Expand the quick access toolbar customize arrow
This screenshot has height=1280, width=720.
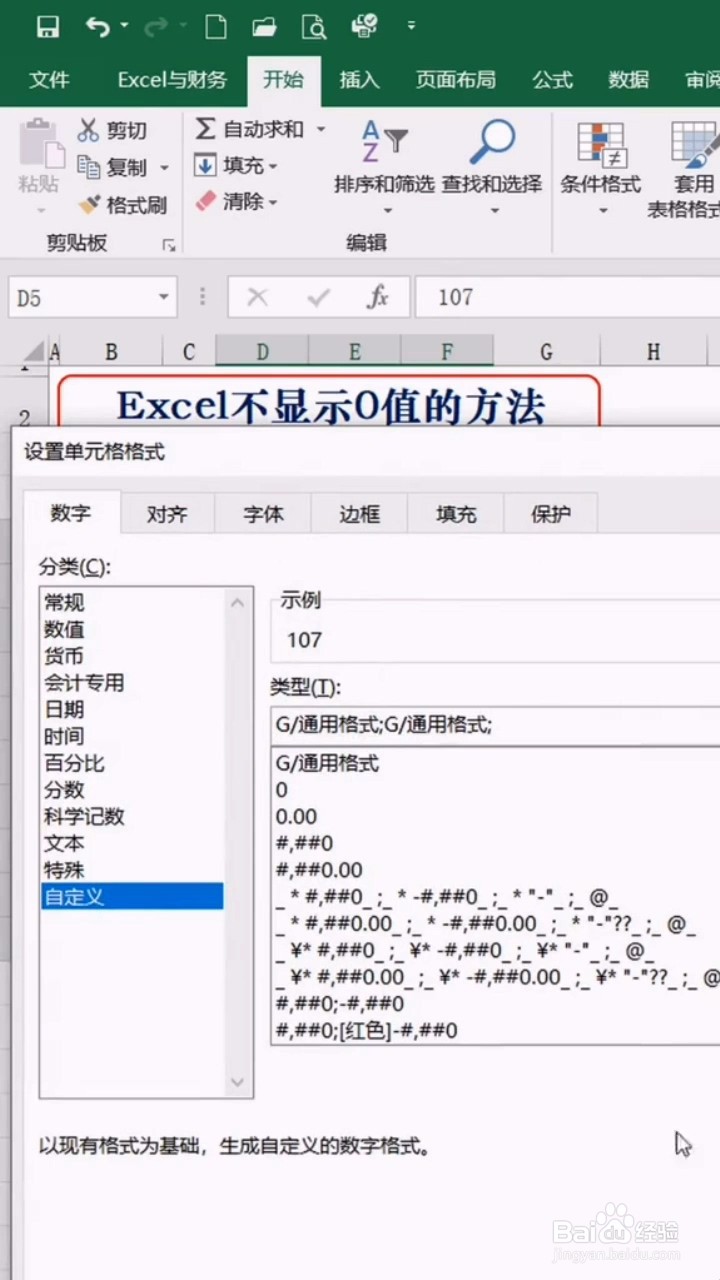tap(411, 26)
